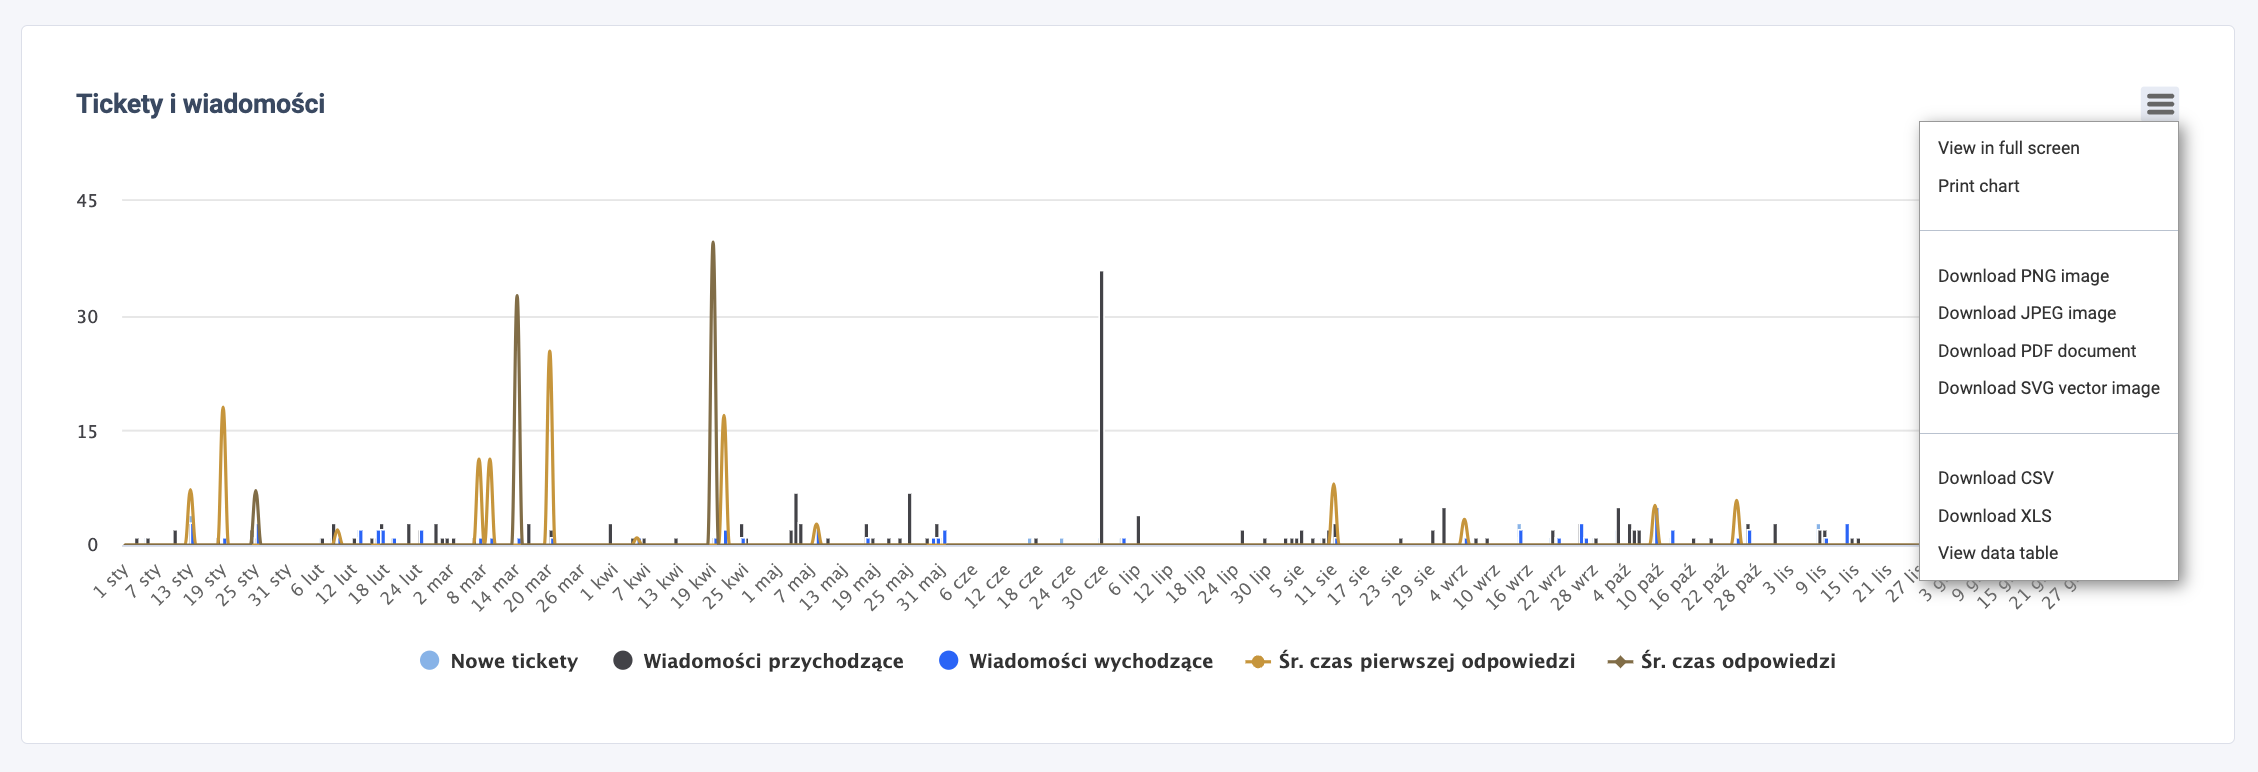Image resolution: width=2258 pixels, height=772 pixels.
Task: Choose Print chart from menu
Action: pos(1978,186)
